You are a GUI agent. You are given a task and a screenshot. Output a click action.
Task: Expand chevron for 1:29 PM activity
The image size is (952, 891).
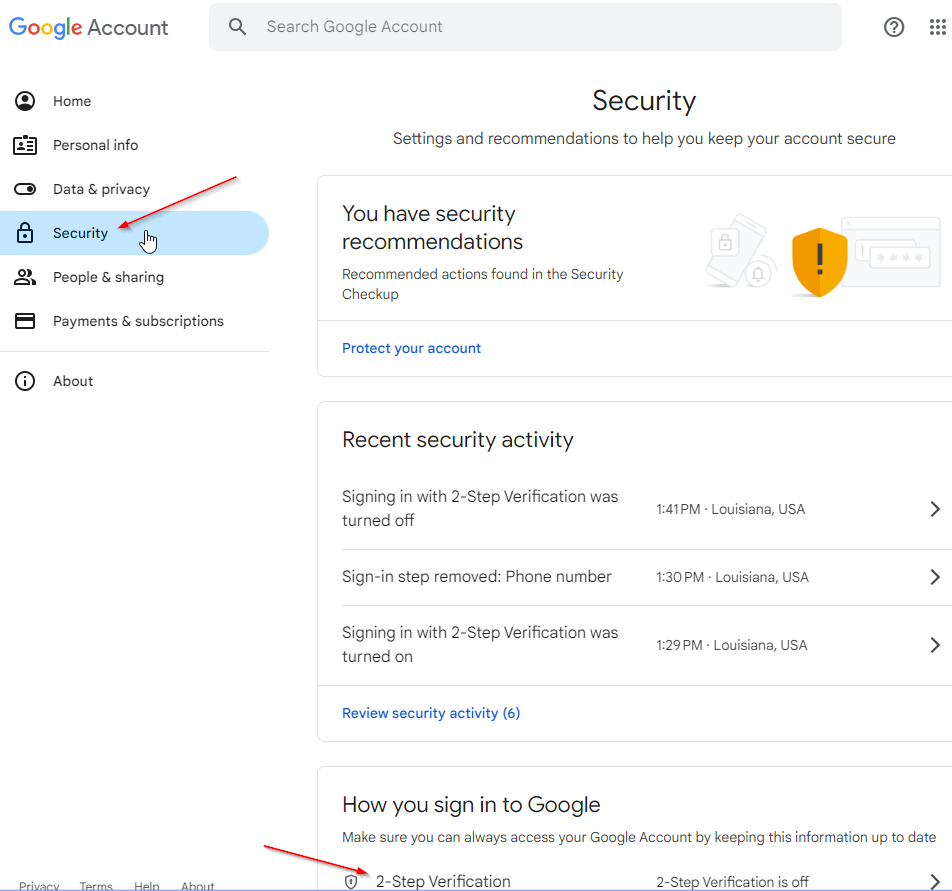(935, 645)
